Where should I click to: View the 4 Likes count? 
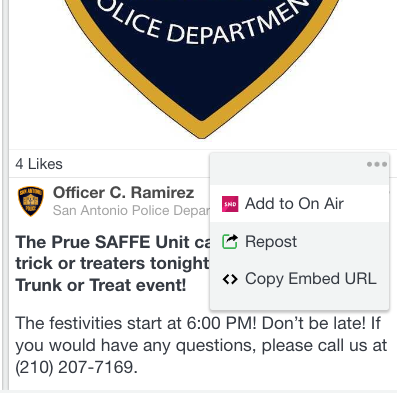pos(39,164)
